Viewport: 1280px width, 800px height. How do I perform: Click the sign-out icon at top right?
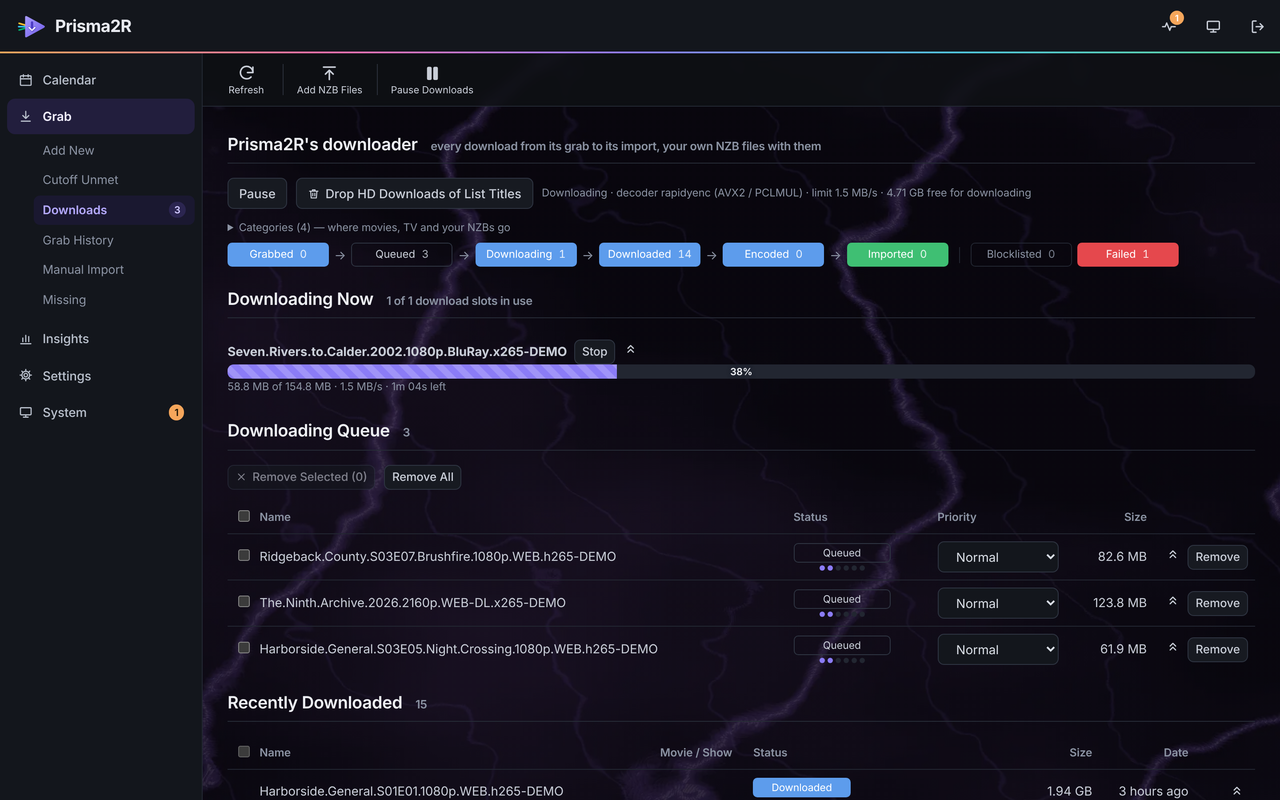1257,26
